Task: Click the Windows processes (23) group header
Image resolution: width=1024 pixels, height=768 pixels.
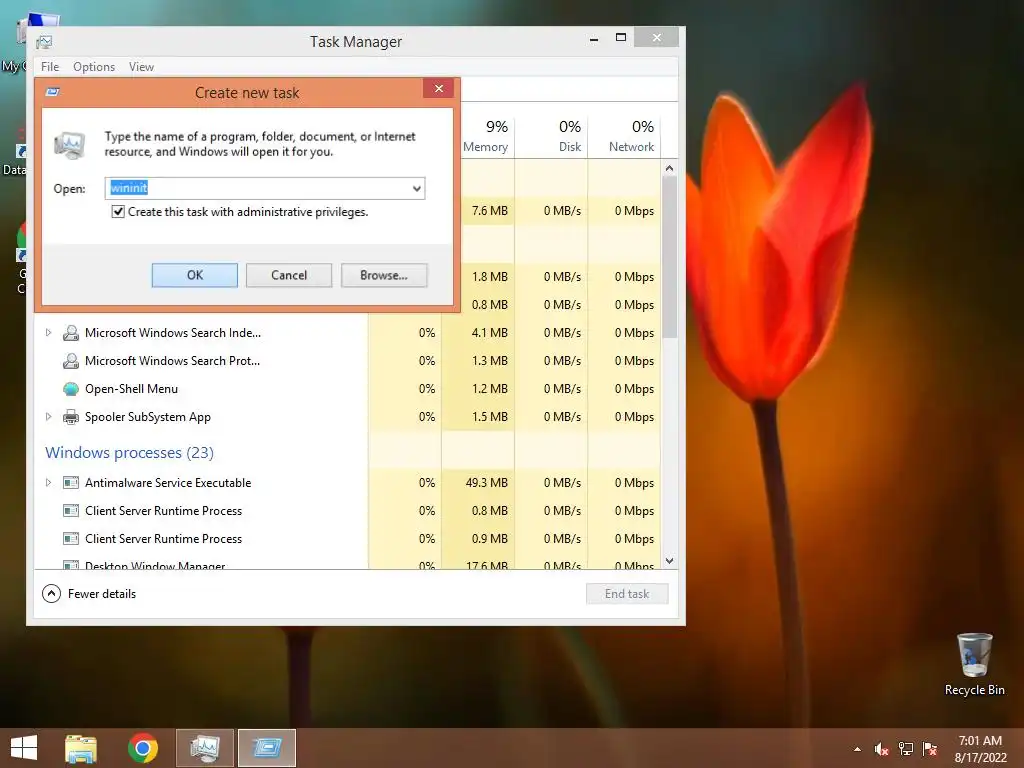Action: click(x=129, y=453)
